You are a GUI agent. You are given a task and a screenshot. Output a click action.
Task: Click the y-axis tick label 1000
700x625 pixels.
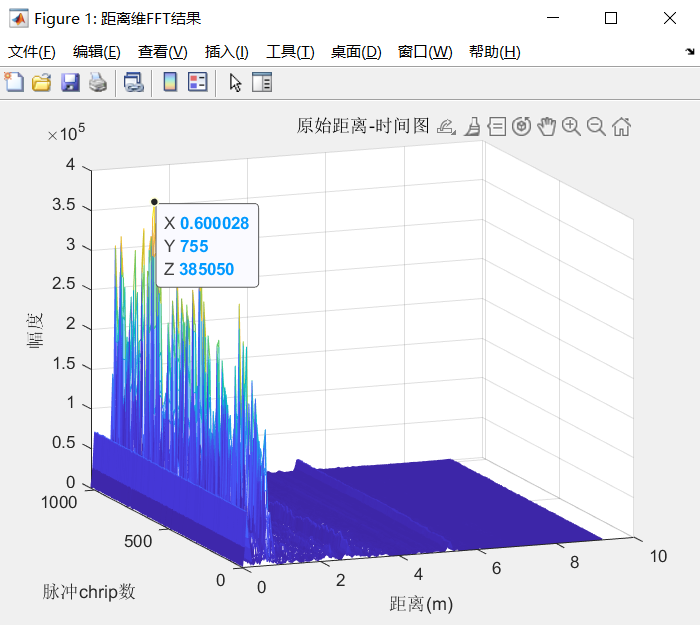(x=59, y=503)
